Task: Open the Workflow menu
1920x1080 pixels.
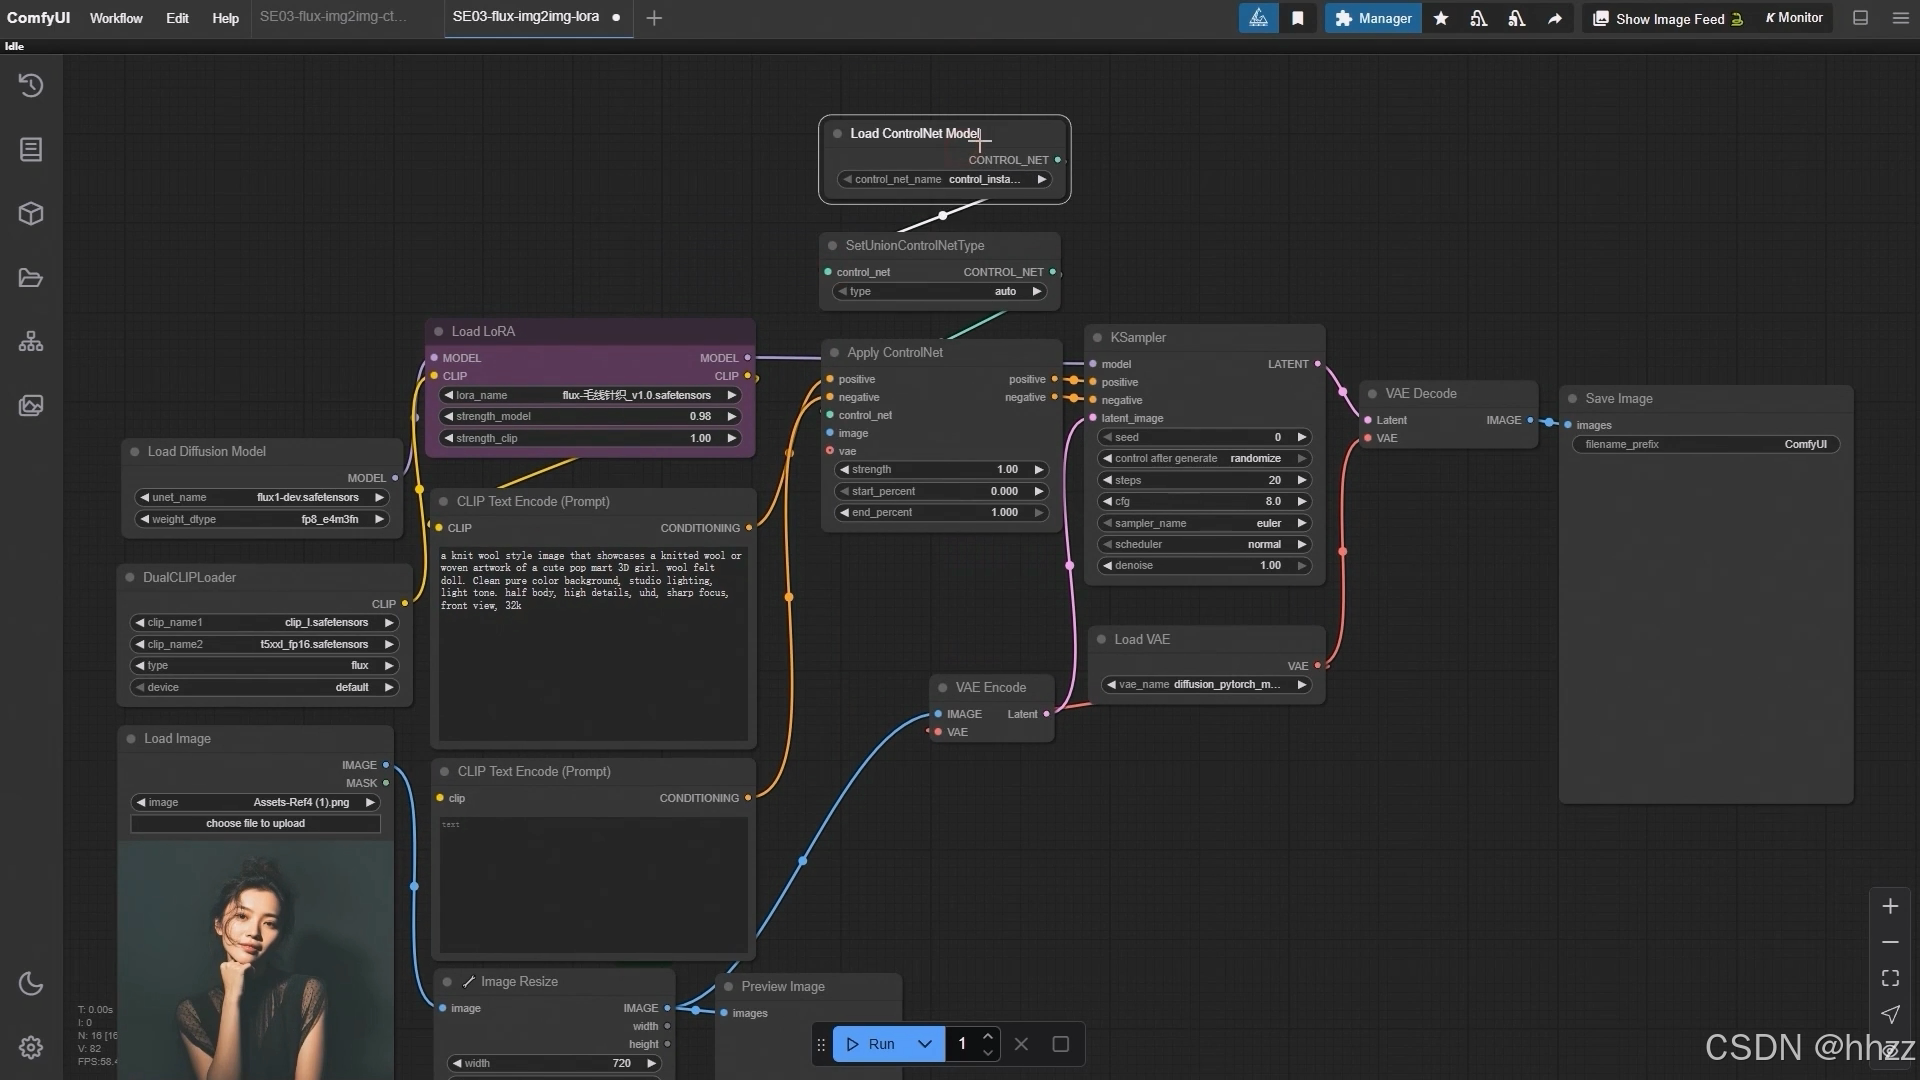Action: coord(116,18)
